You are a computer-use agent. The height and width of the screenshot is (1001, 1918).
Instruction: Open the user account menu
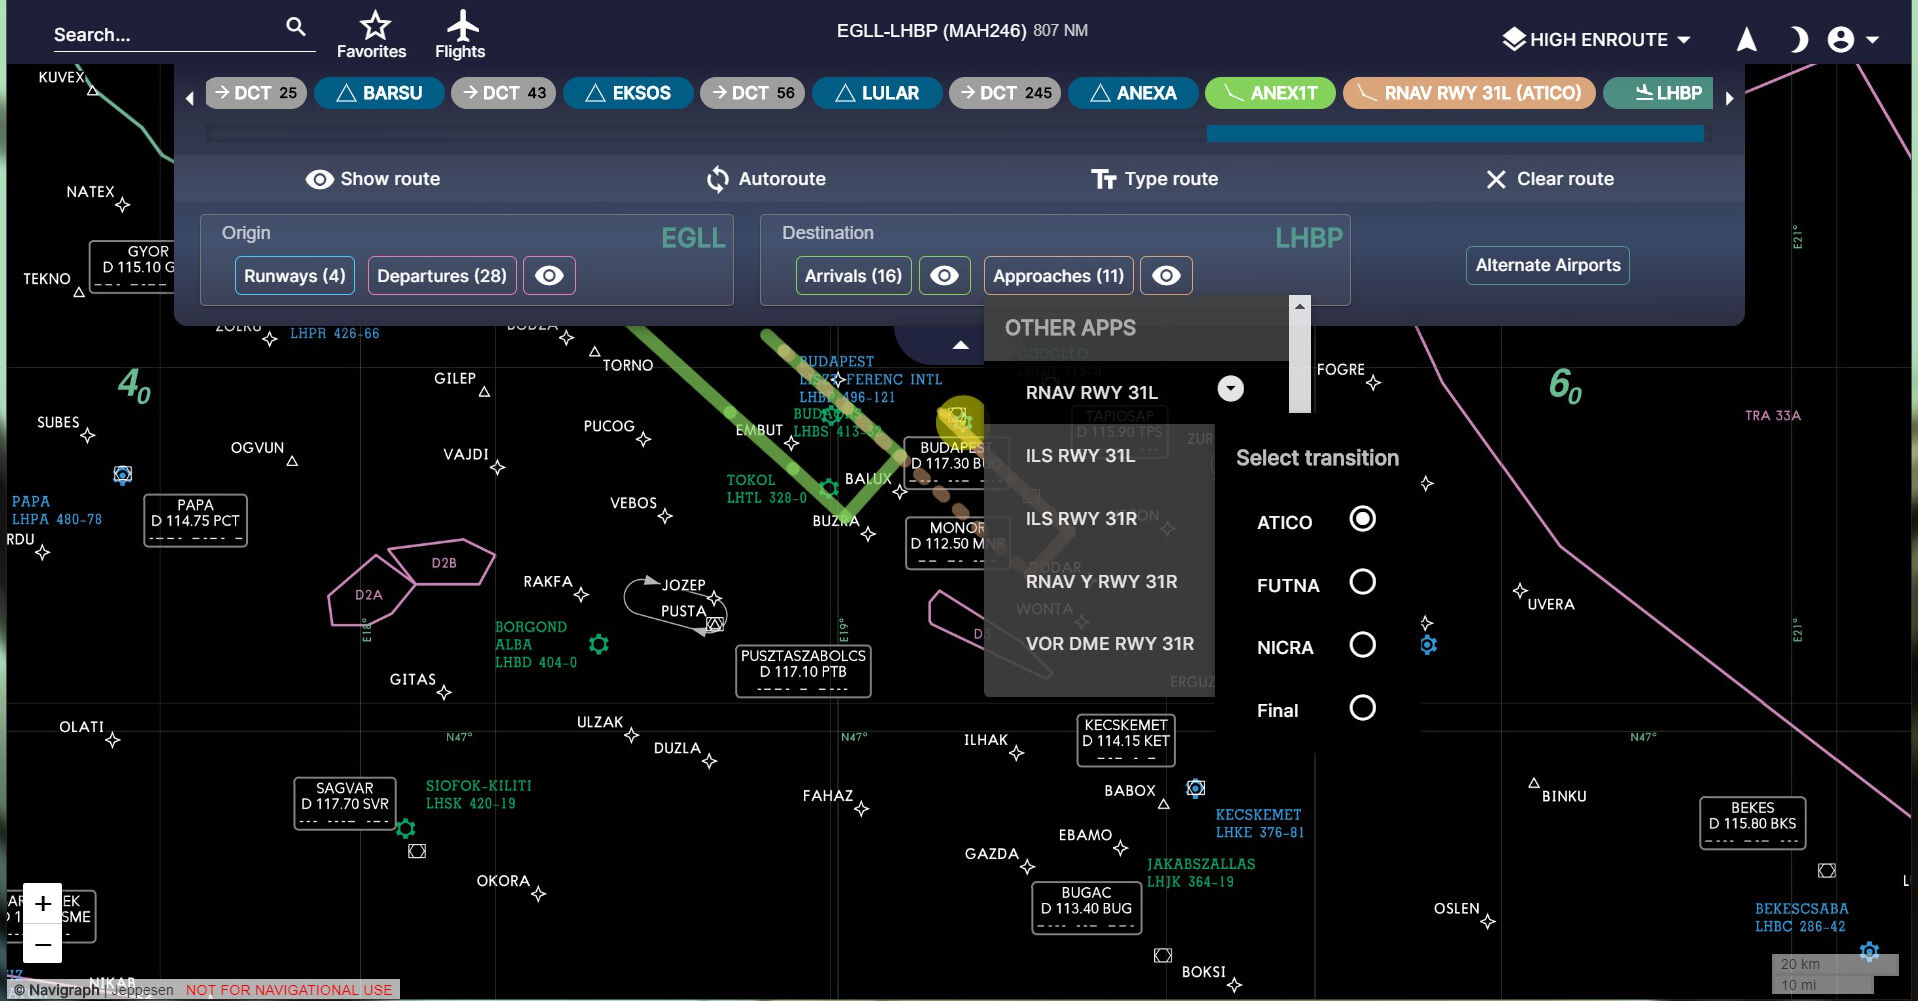(x=1852, y=39)
